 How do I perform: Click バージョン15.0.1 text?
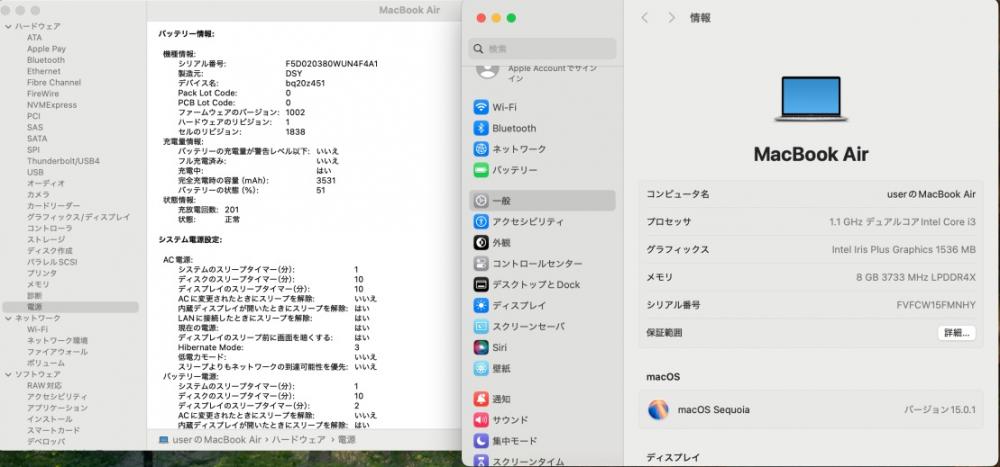(940, 410)
